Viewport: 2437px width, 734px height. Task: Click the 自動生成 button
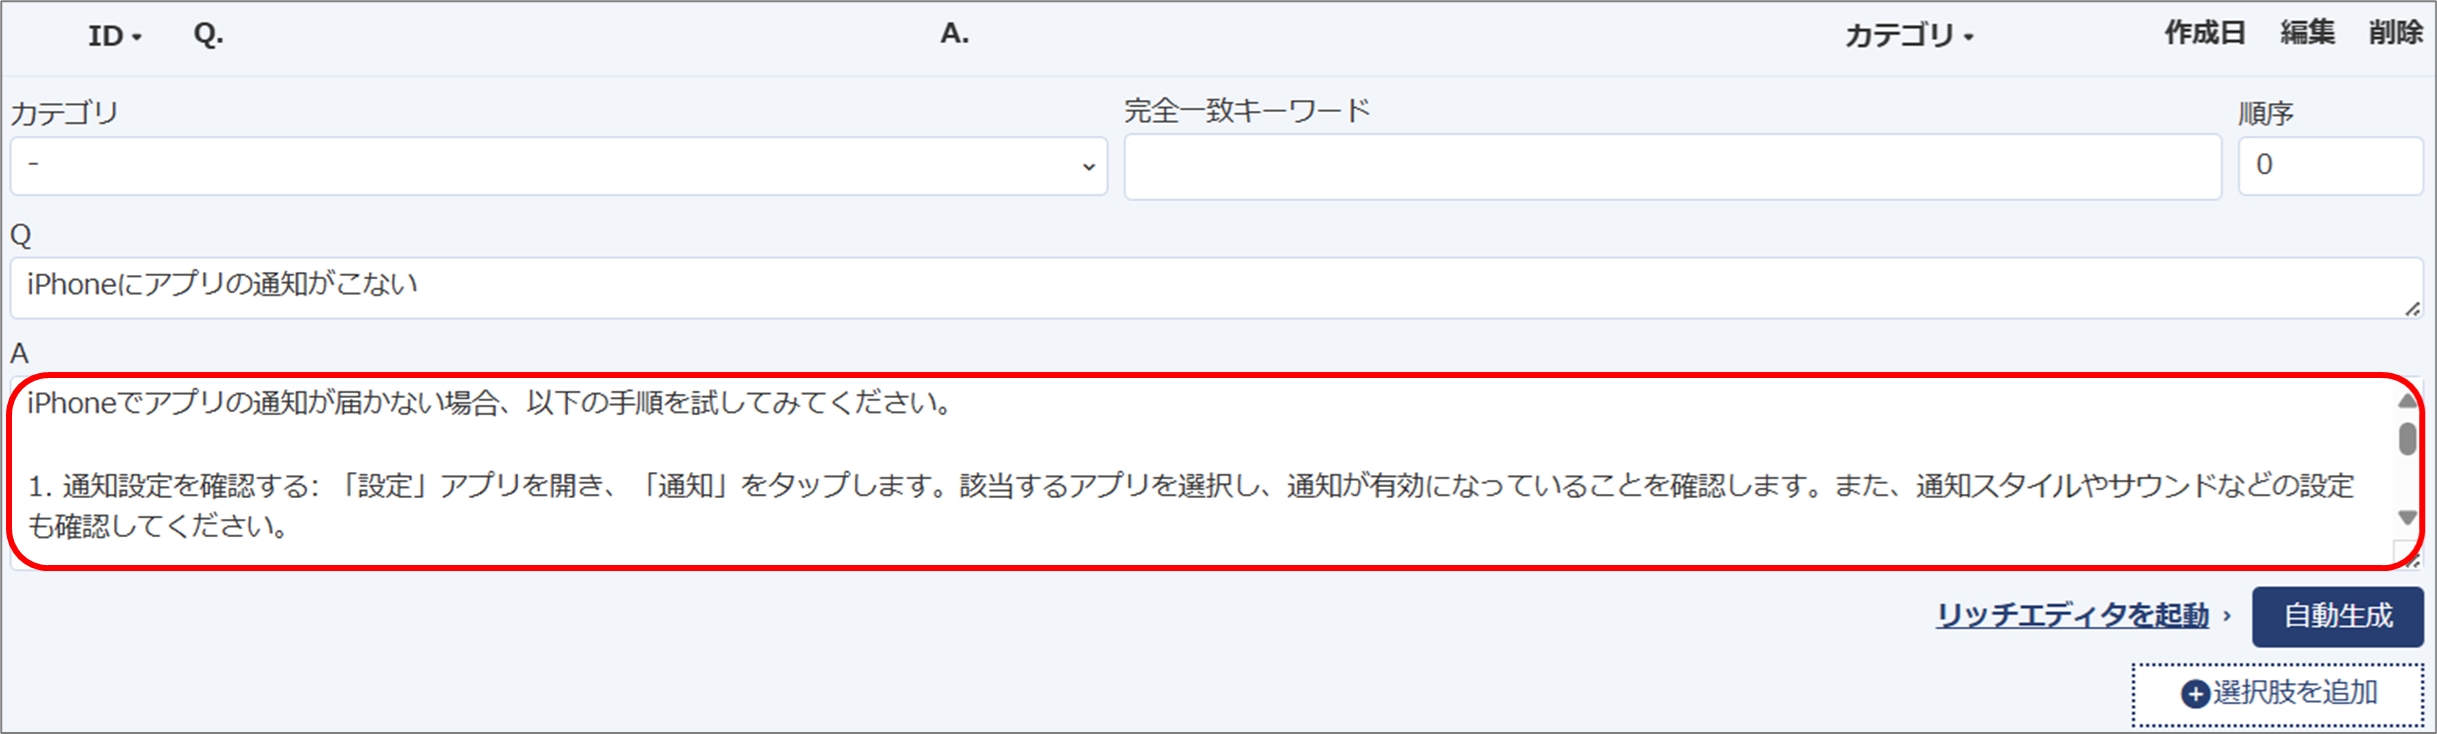[2337, 616]
